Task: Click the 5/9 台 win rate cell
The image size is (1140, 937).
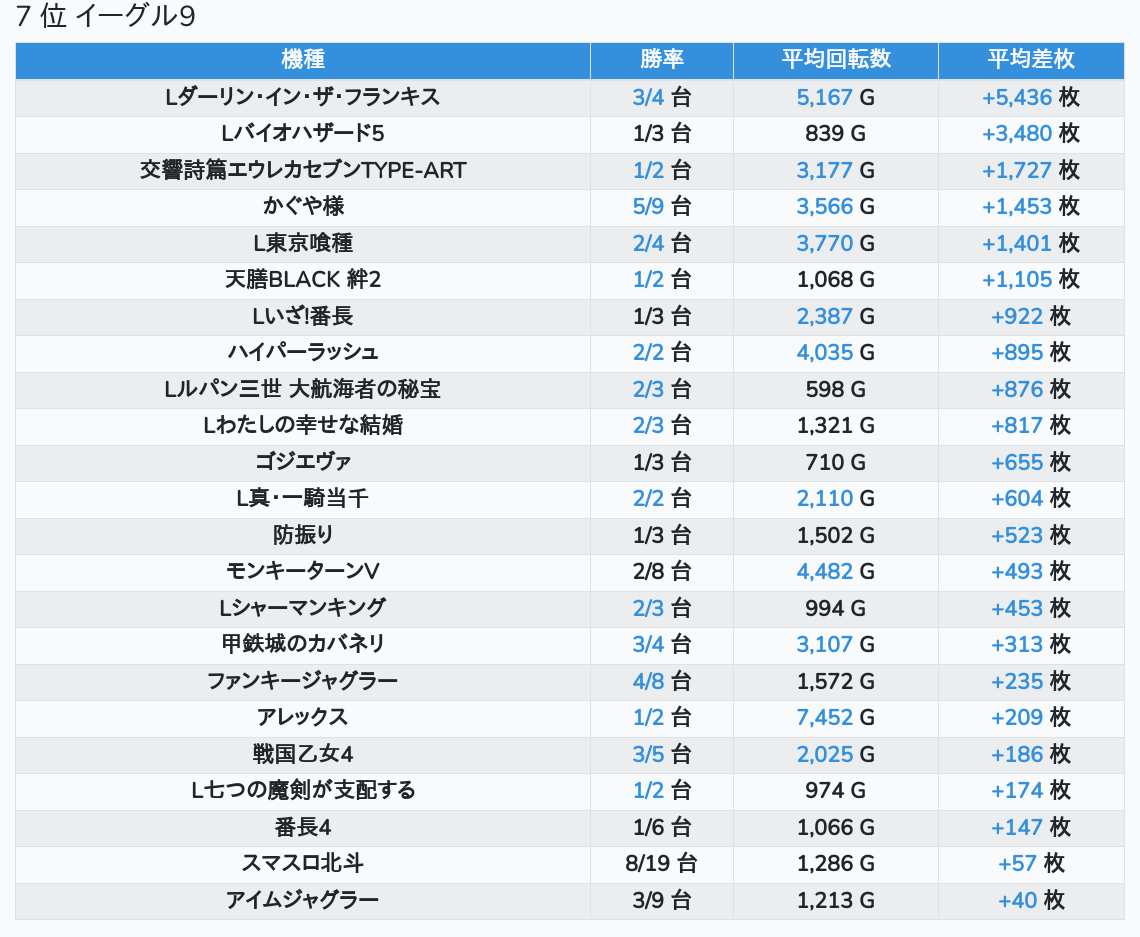Action: coord(662,206)
